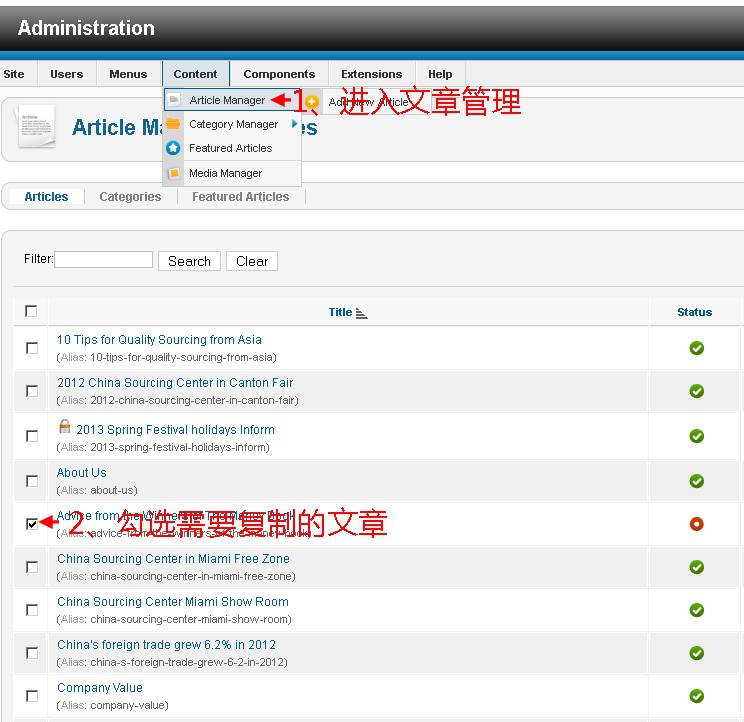Select Category Manager in Content dropdown
This screenshot has height=722, width=744.
coord(232,124)
